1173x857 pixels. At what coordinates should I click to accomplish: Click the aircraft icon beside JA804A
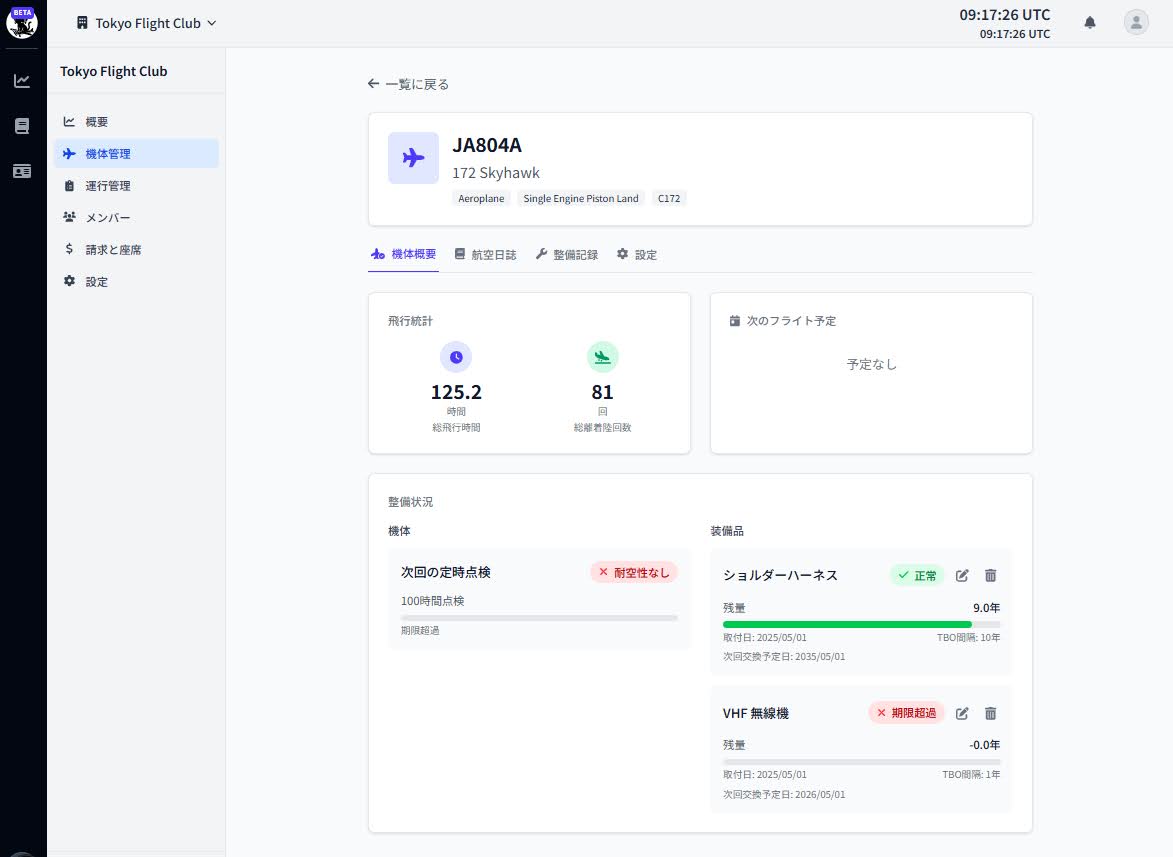coord(413,158)
